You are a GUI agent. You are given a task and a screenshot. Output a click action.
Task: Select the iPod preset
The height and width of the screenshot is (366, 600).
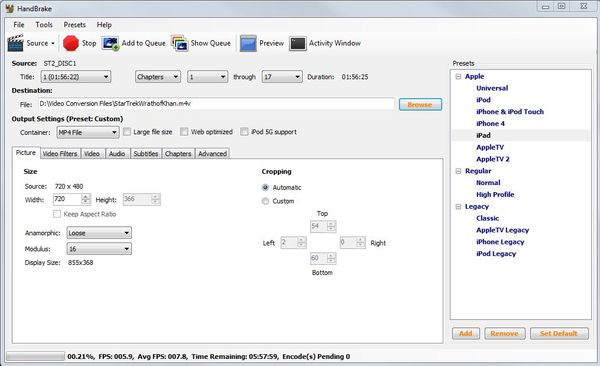coord(483,100)
